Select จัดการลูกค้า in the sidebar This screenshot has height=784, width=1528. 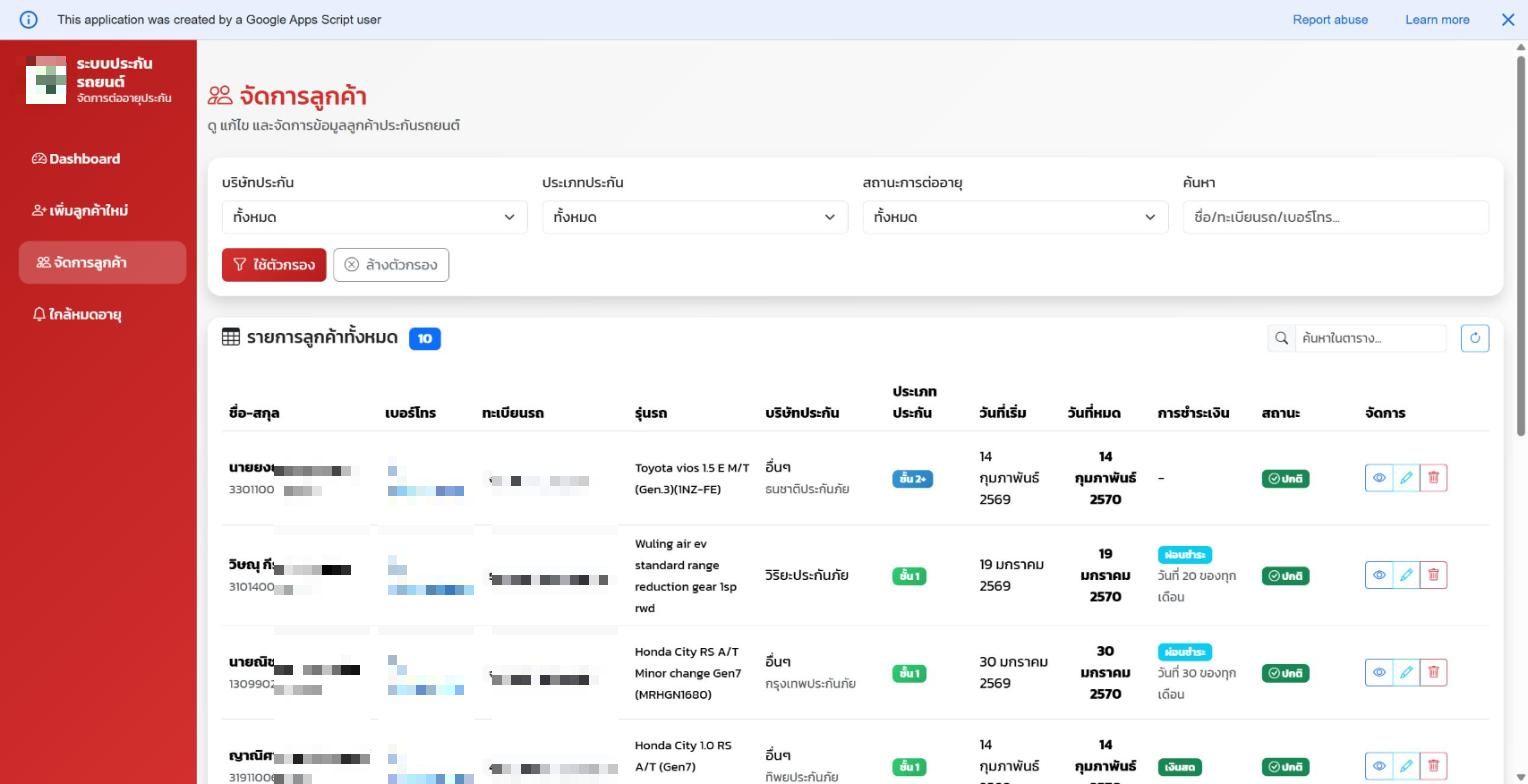pyautogui.click(x=102, y=262)
